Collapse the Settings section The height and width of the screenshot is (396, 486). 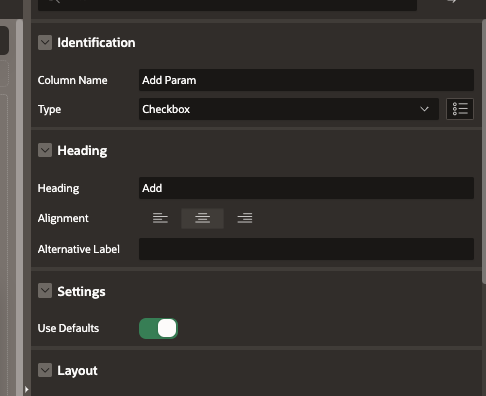click(45, 291)
